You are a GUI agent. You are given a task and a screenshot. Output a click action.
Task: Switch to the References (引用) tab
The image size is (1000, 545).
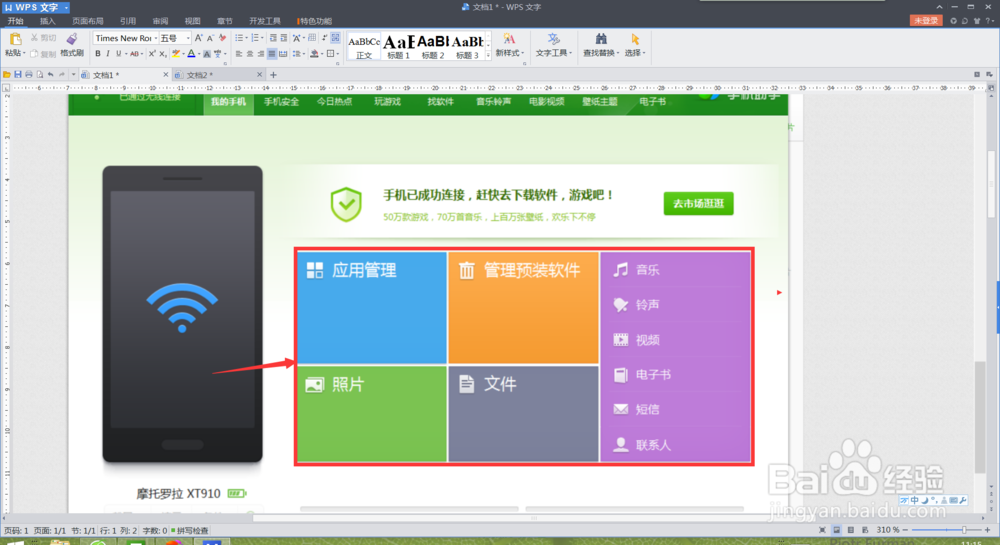(x=128, y=21)
